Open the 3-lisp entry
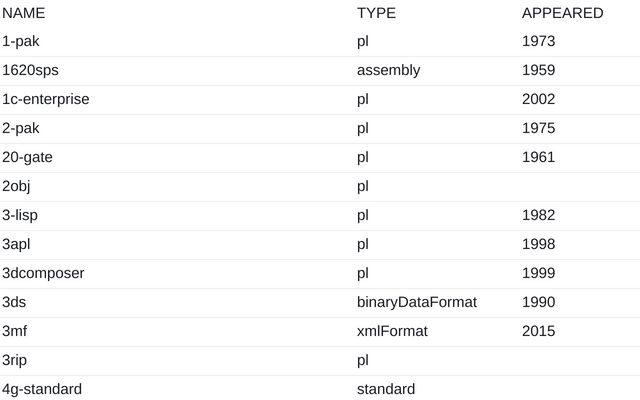 coord(20,216)
